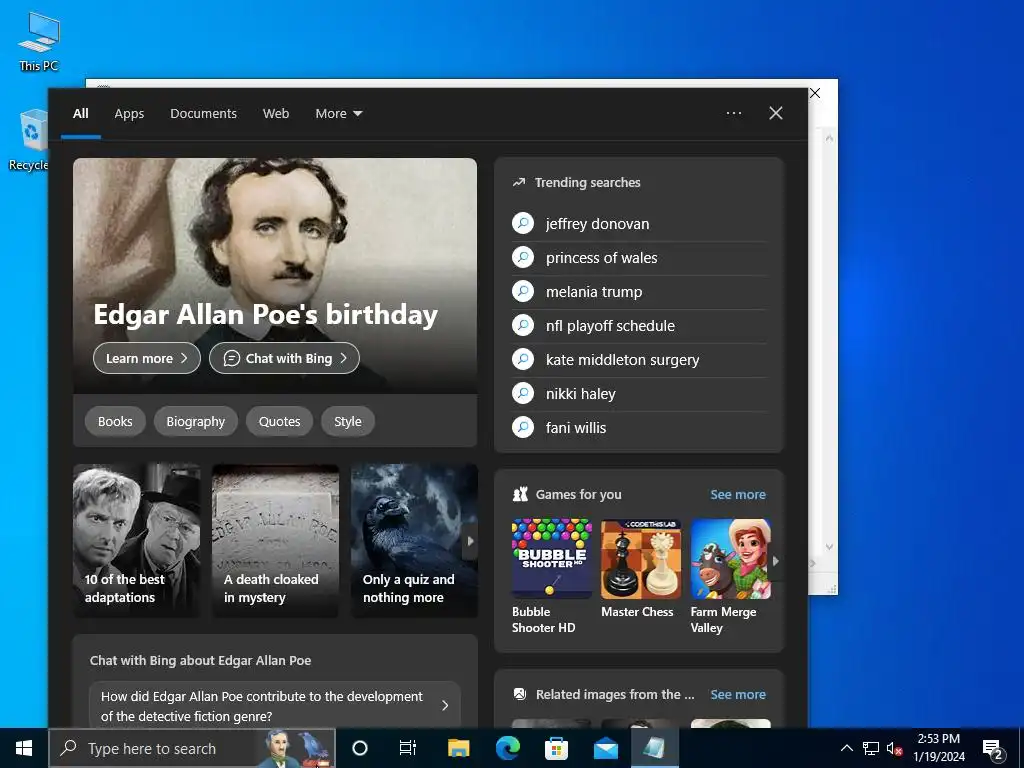Click the Chat with Bing button

(x=284, y=358)
